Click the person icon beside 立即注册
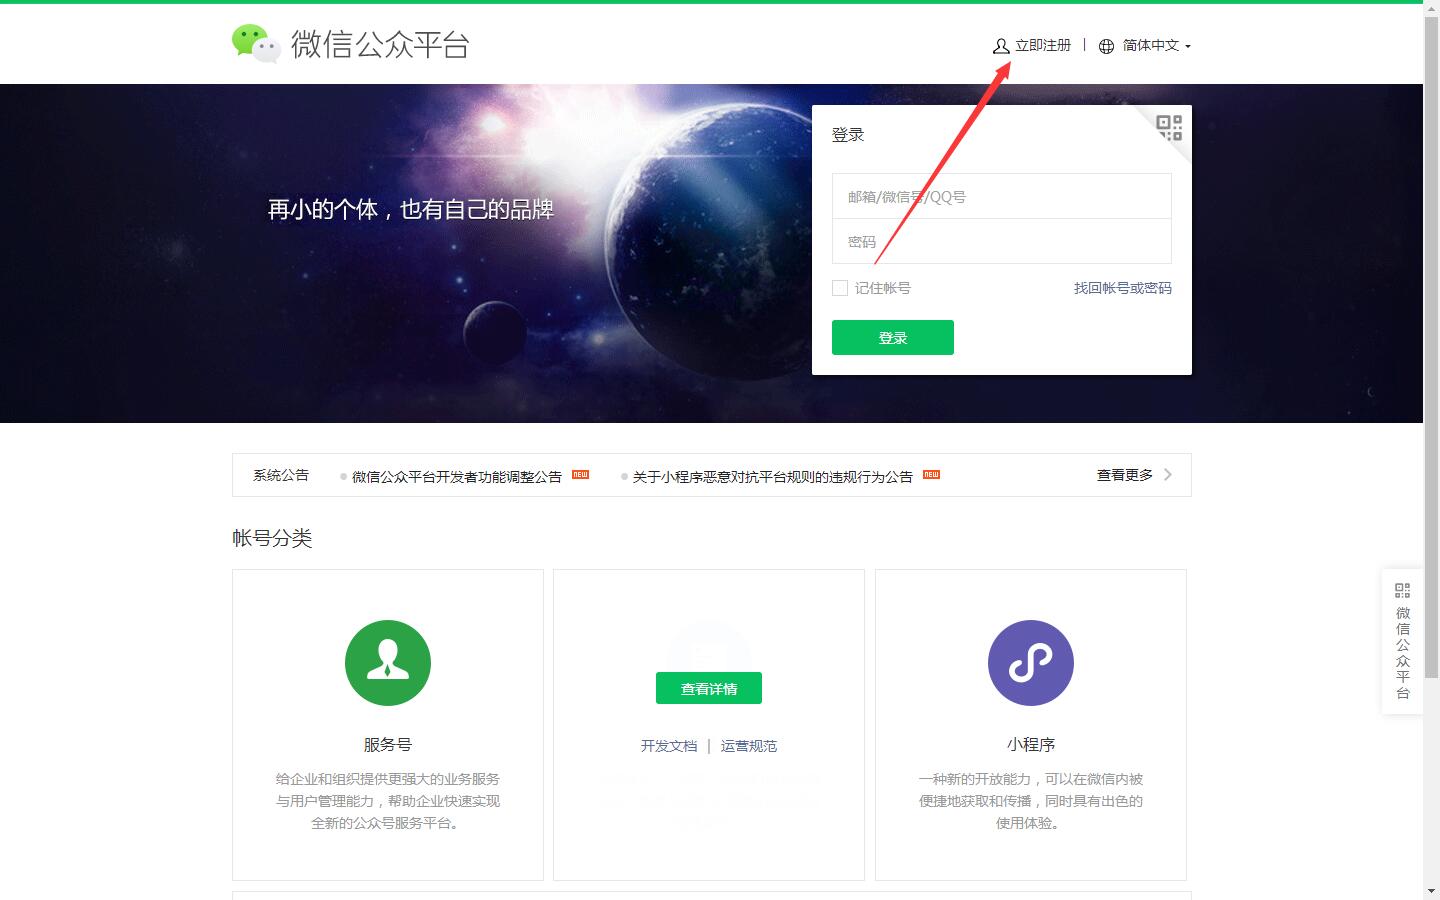 click(999, 45)
